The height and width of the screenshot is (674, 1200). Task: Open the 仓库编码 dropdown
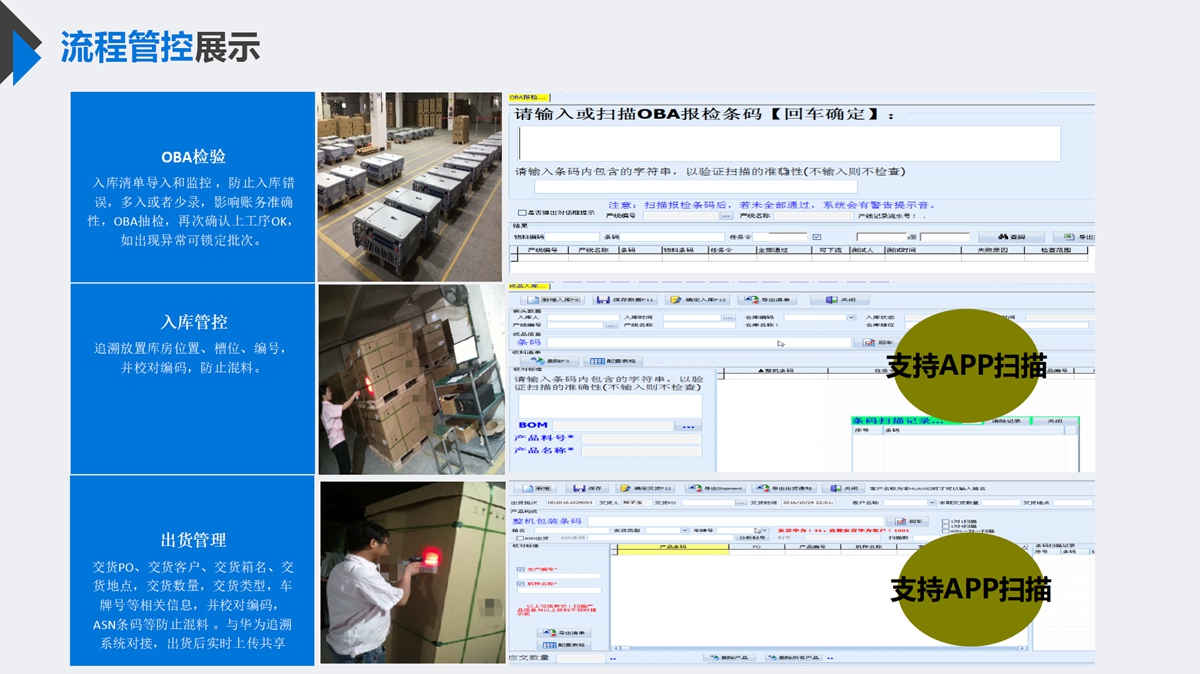851,317
